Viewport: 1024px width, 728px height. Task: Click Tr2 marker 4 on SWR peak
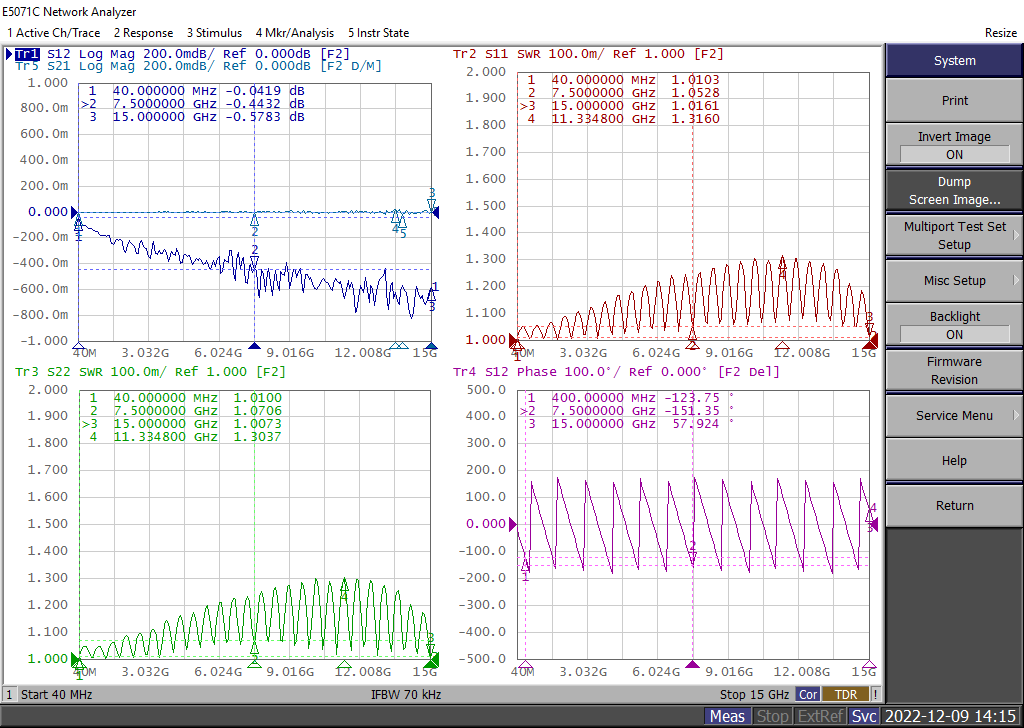point(782,264)
